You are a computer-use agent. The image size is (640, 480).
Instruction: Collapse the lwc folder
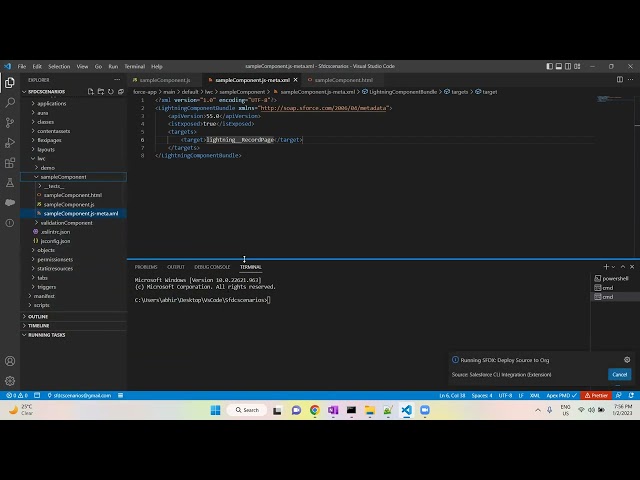pyautogui.click(x=41, y=158)
